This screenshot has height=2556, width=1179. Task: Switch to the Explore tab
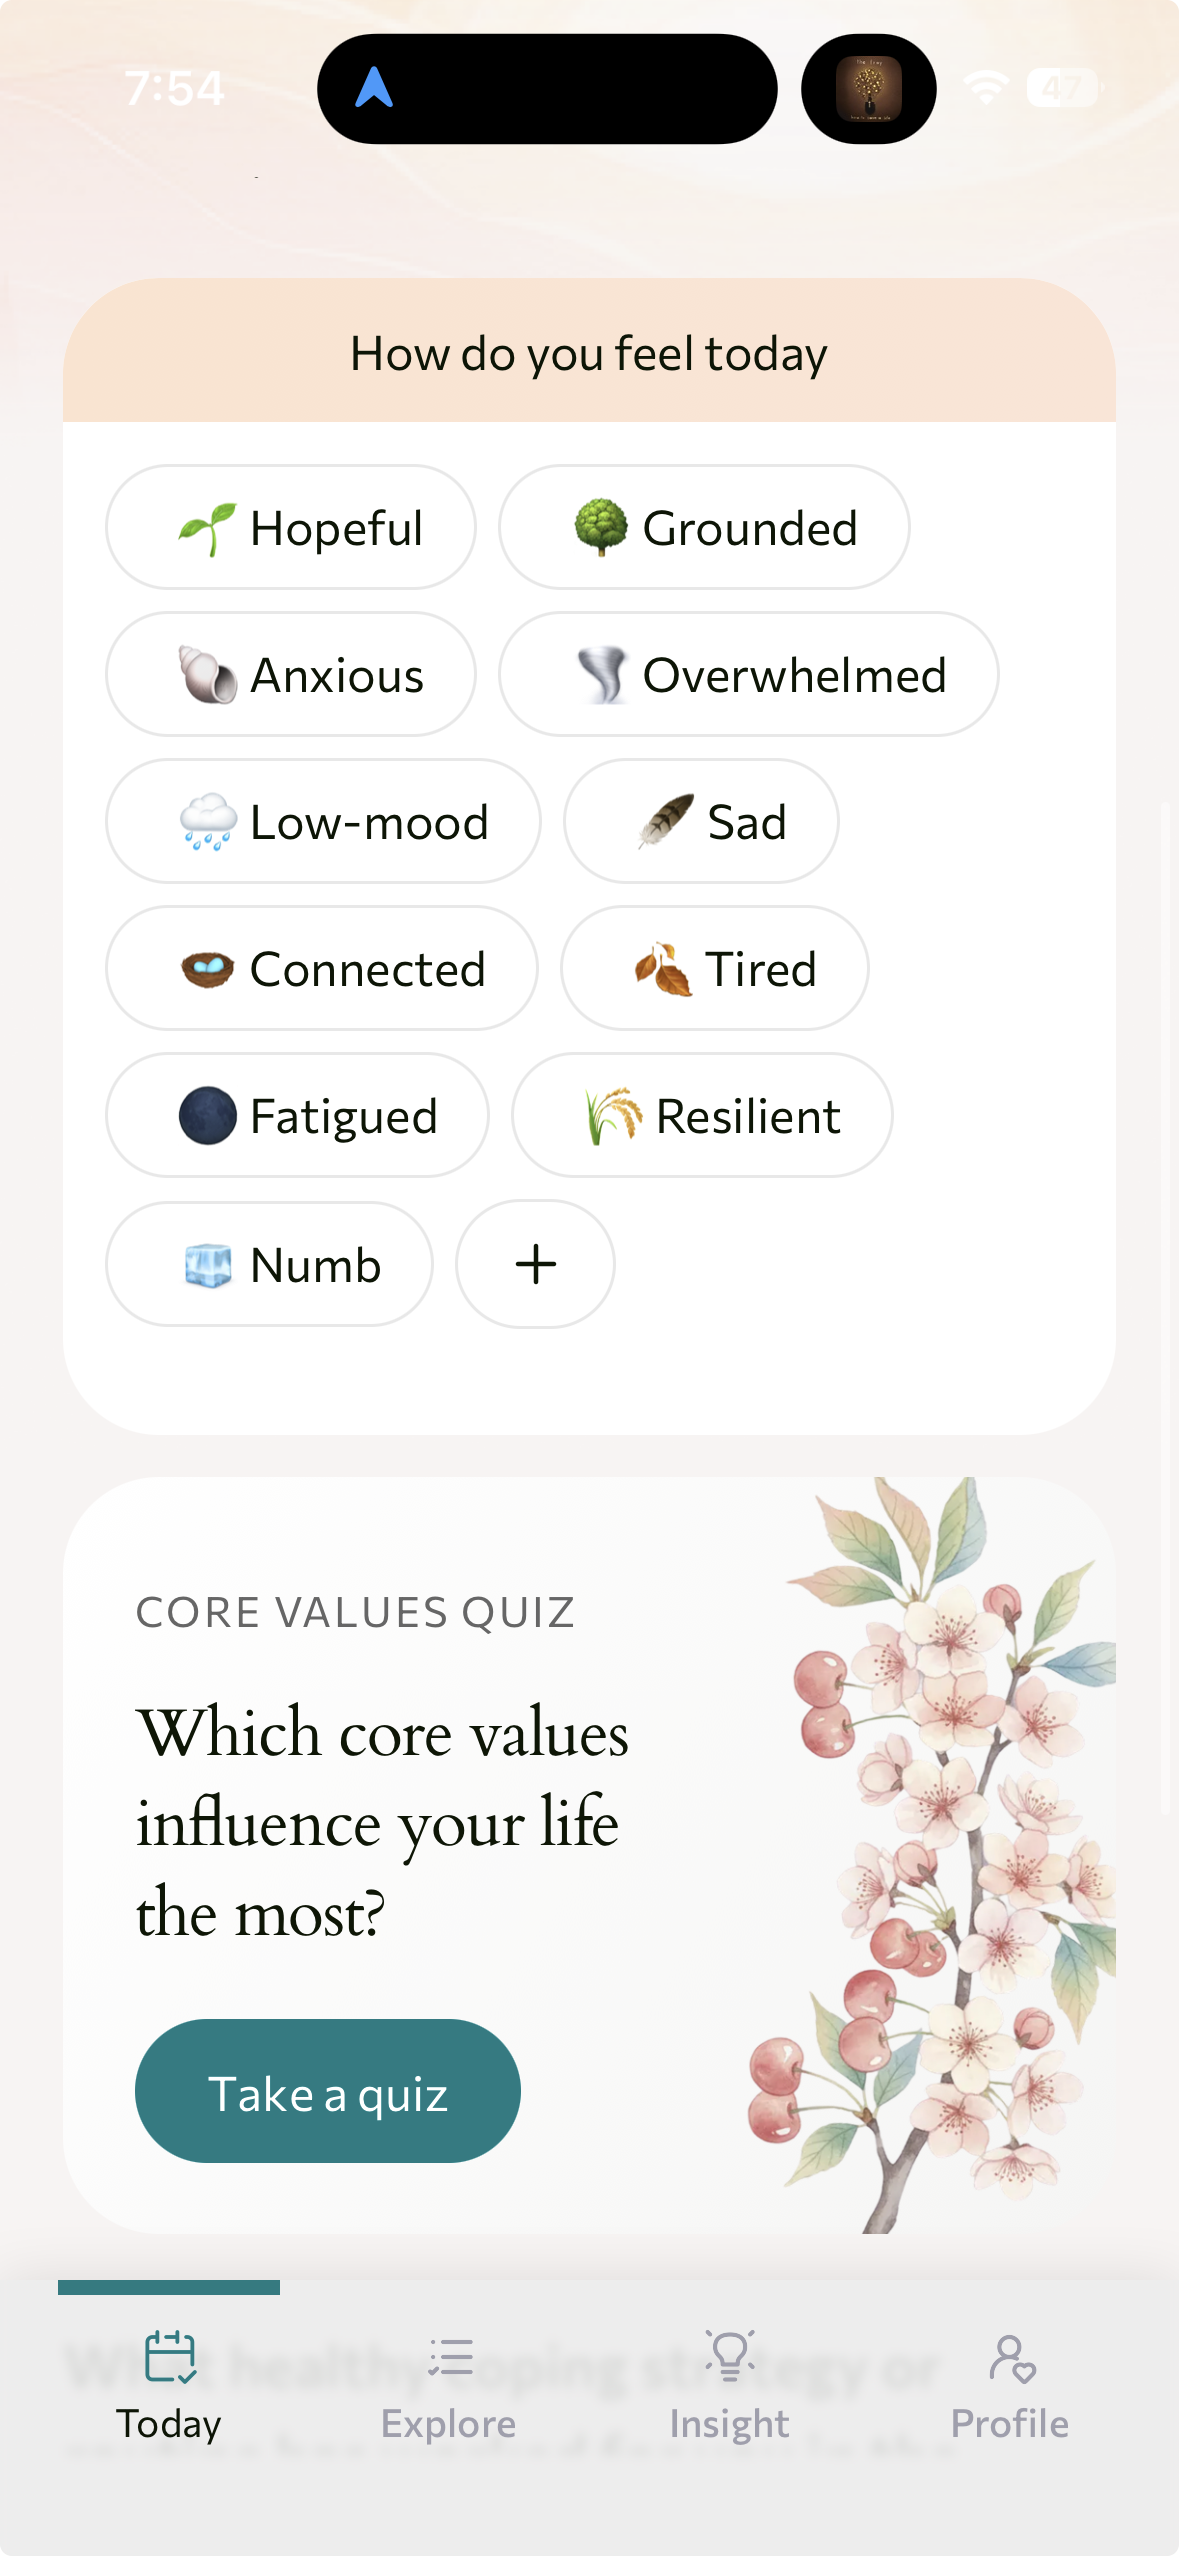449,2400
